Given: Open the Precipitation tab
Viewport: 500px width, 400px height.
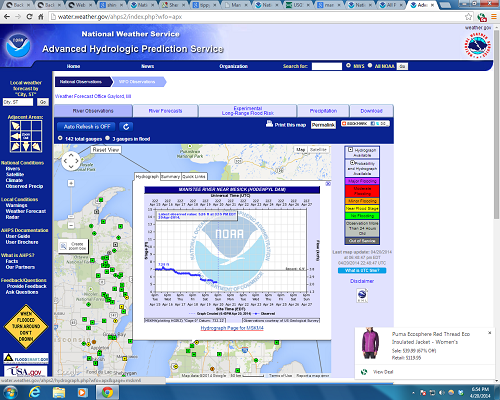Looking at the screenshot, I should pyautogui.click(x=323, y=111).
